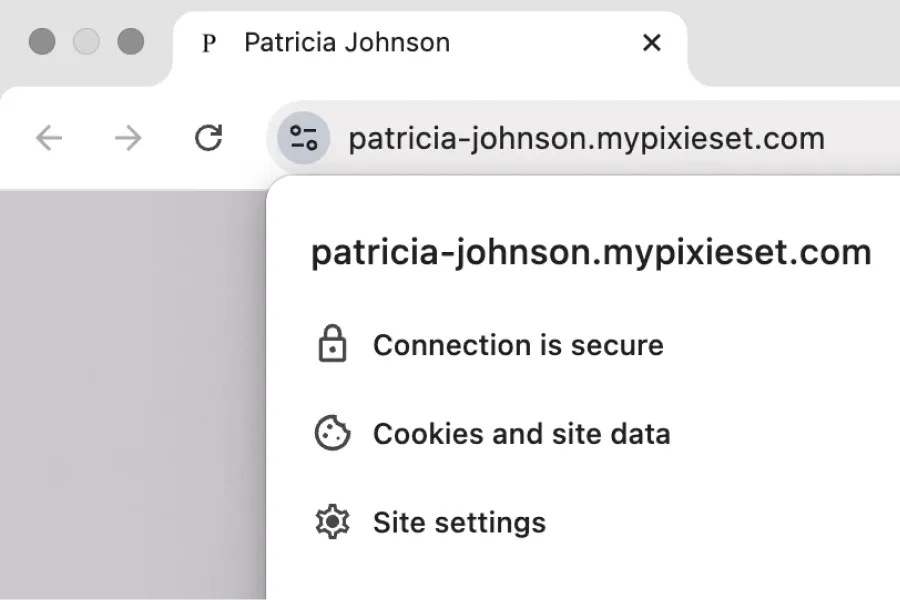Click the yellow macOS minimize button
Screen dimensions: 900x600
pos(86,42)
